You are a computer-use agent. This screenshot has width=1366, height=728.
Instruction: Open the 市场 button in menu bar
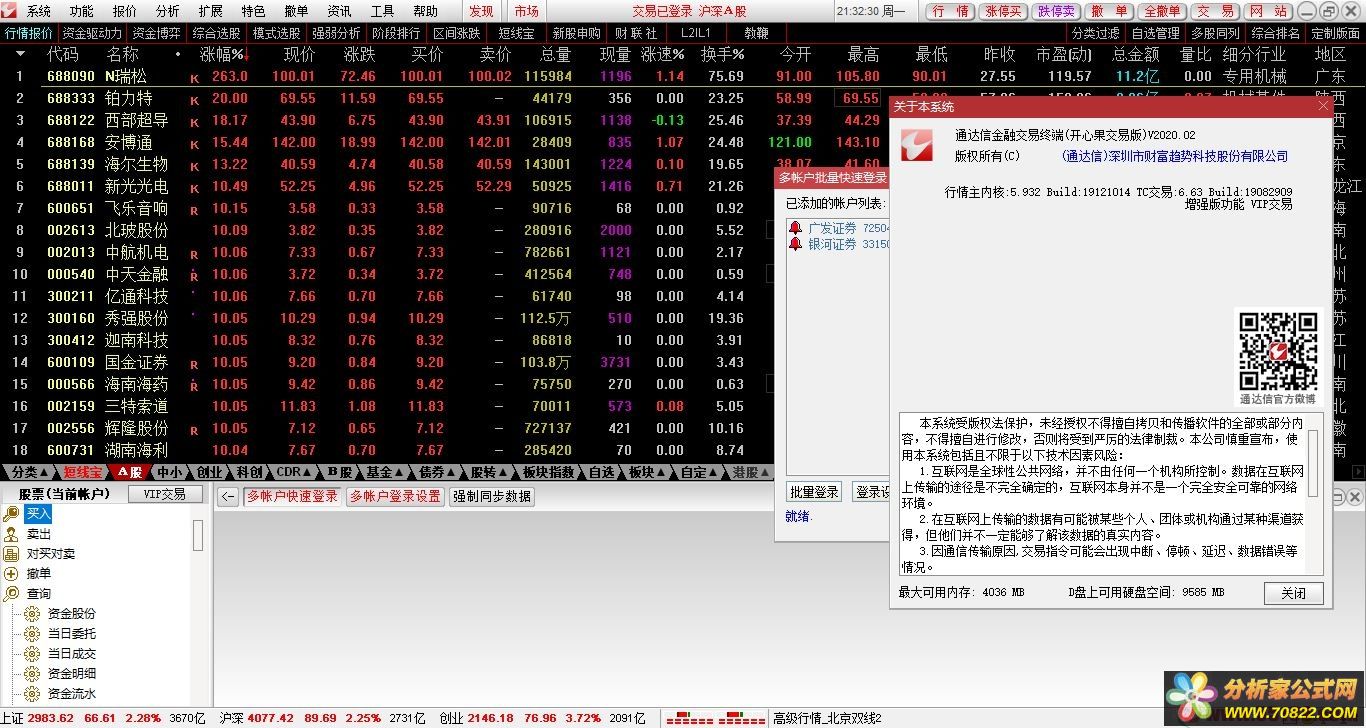click(x=526, y=11)
